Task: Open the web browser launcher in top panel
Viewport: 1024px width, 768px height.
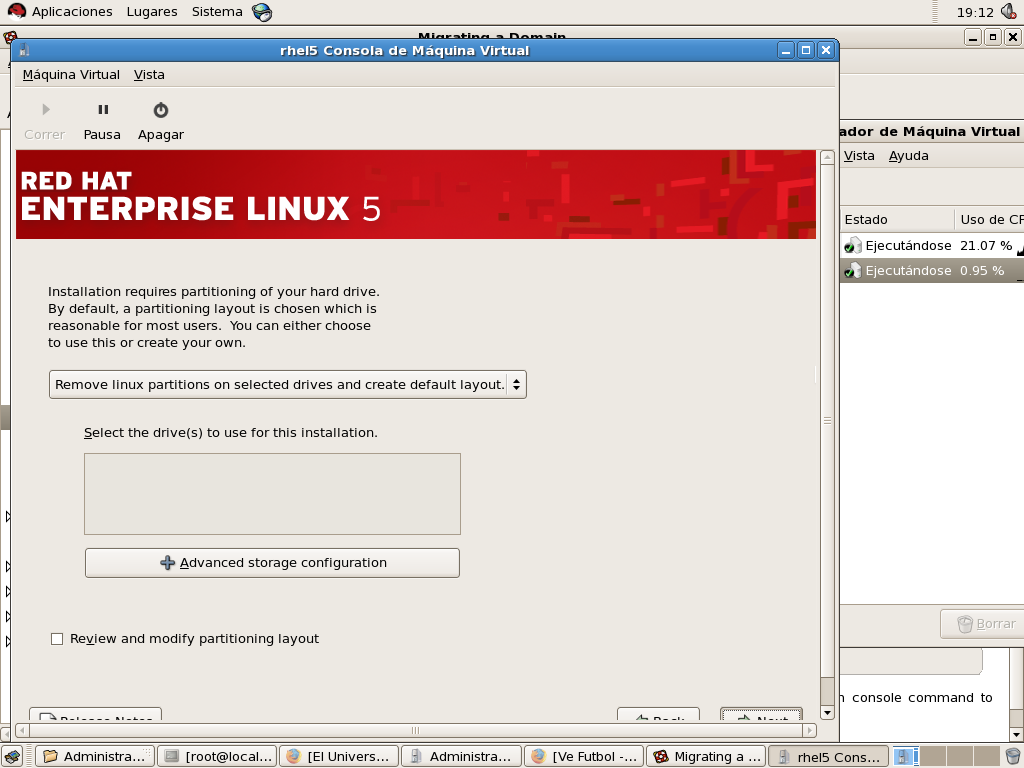Action: (262, 12)
